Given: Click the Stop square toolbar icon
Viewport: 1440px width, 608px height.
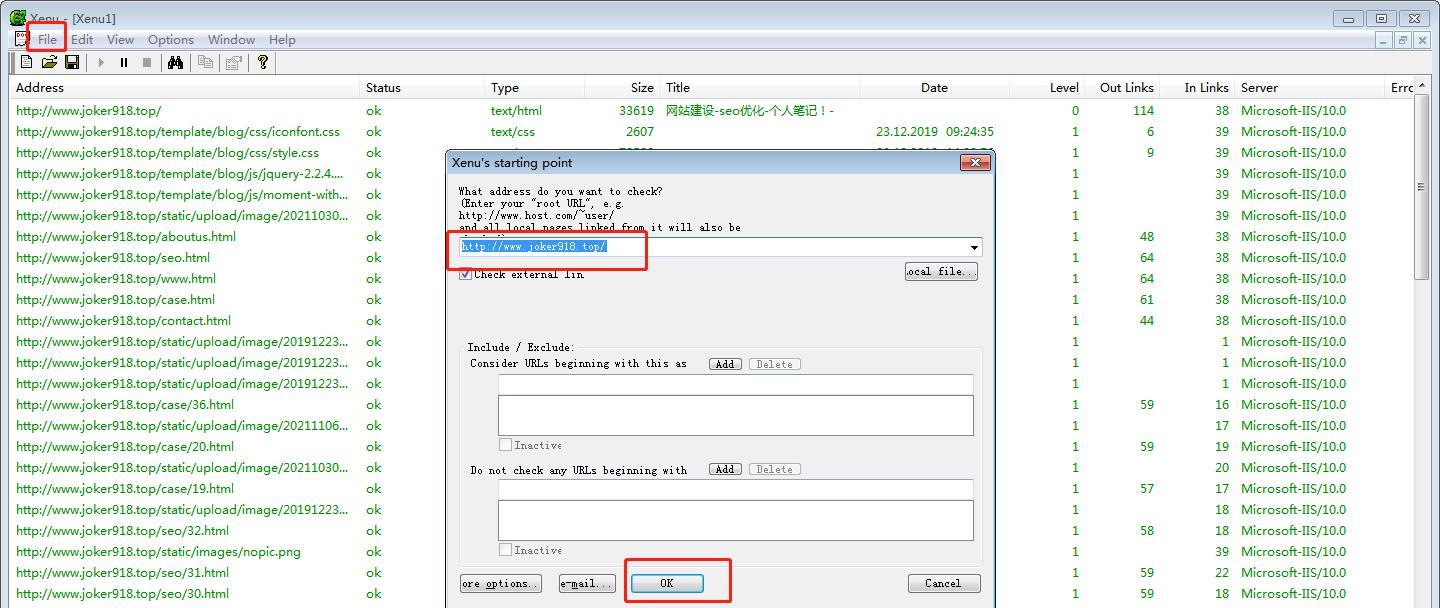Looking at the screenshot, I should (147, 62).
